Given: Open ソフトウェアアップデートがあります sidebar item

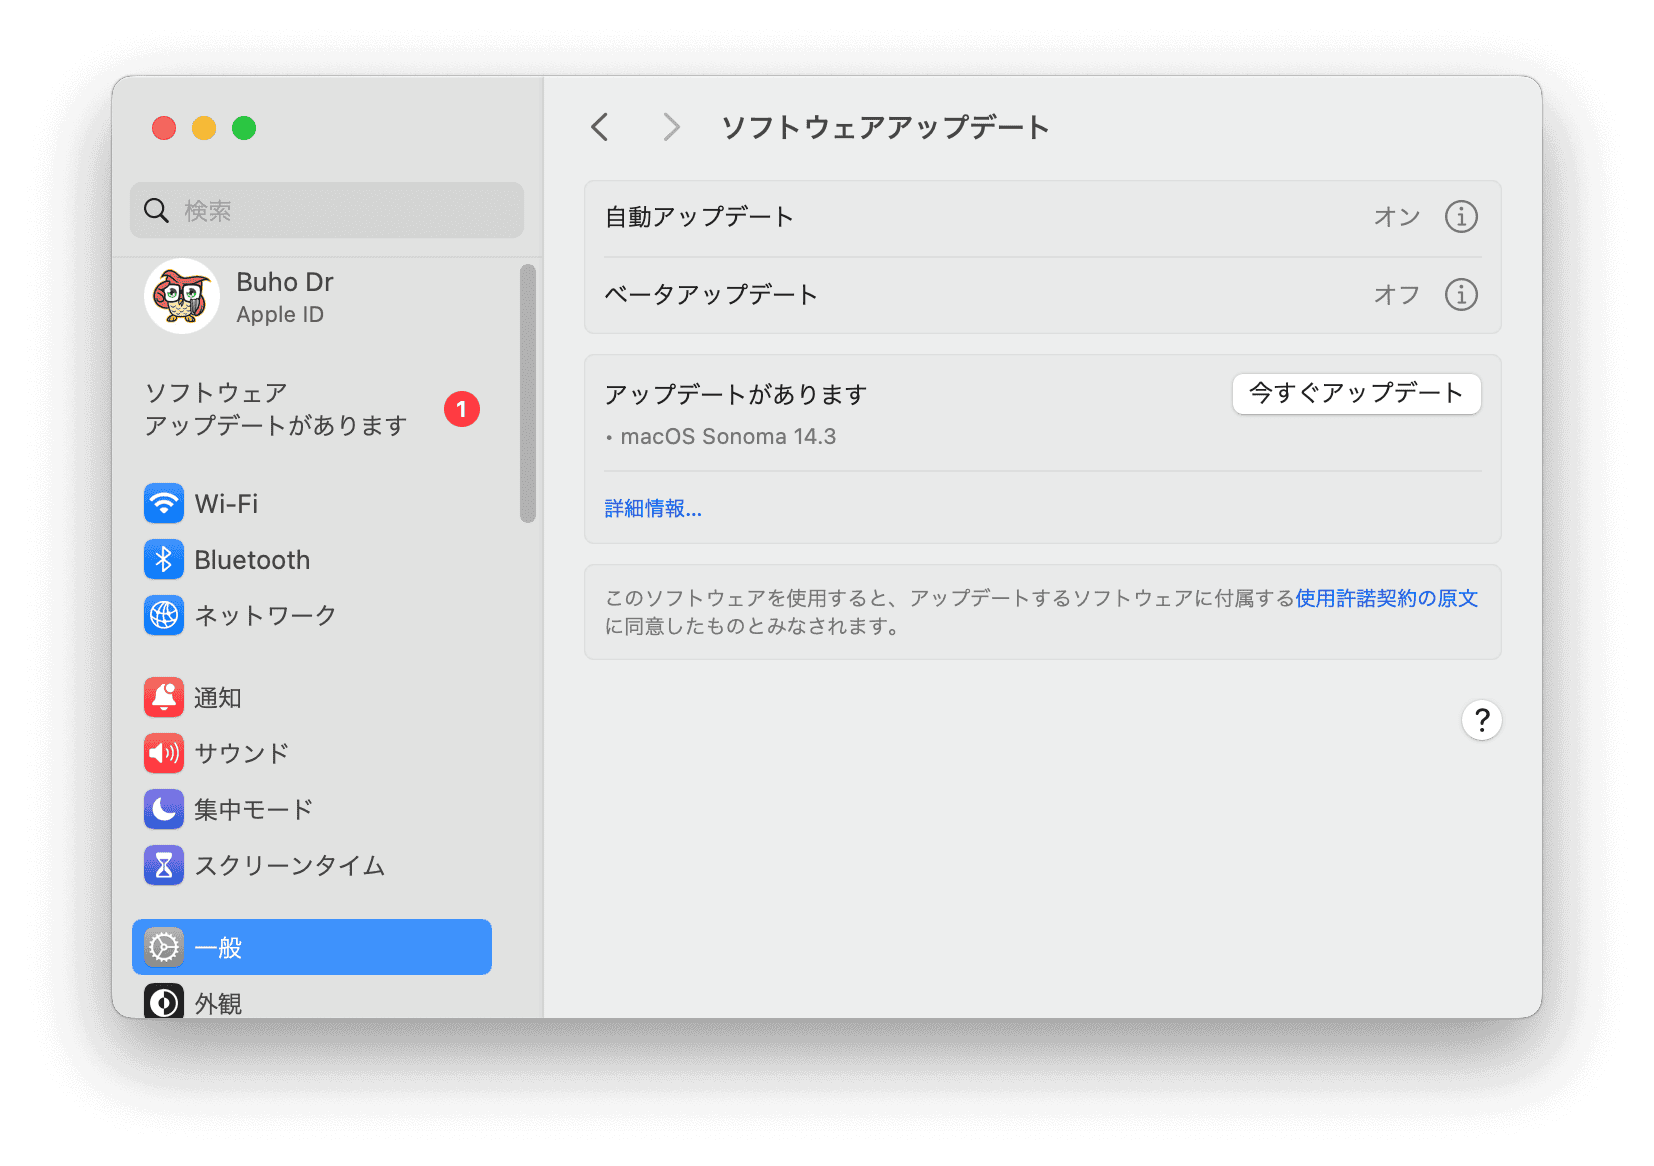Looking at the screenshot, I should (x=312, y=409).
